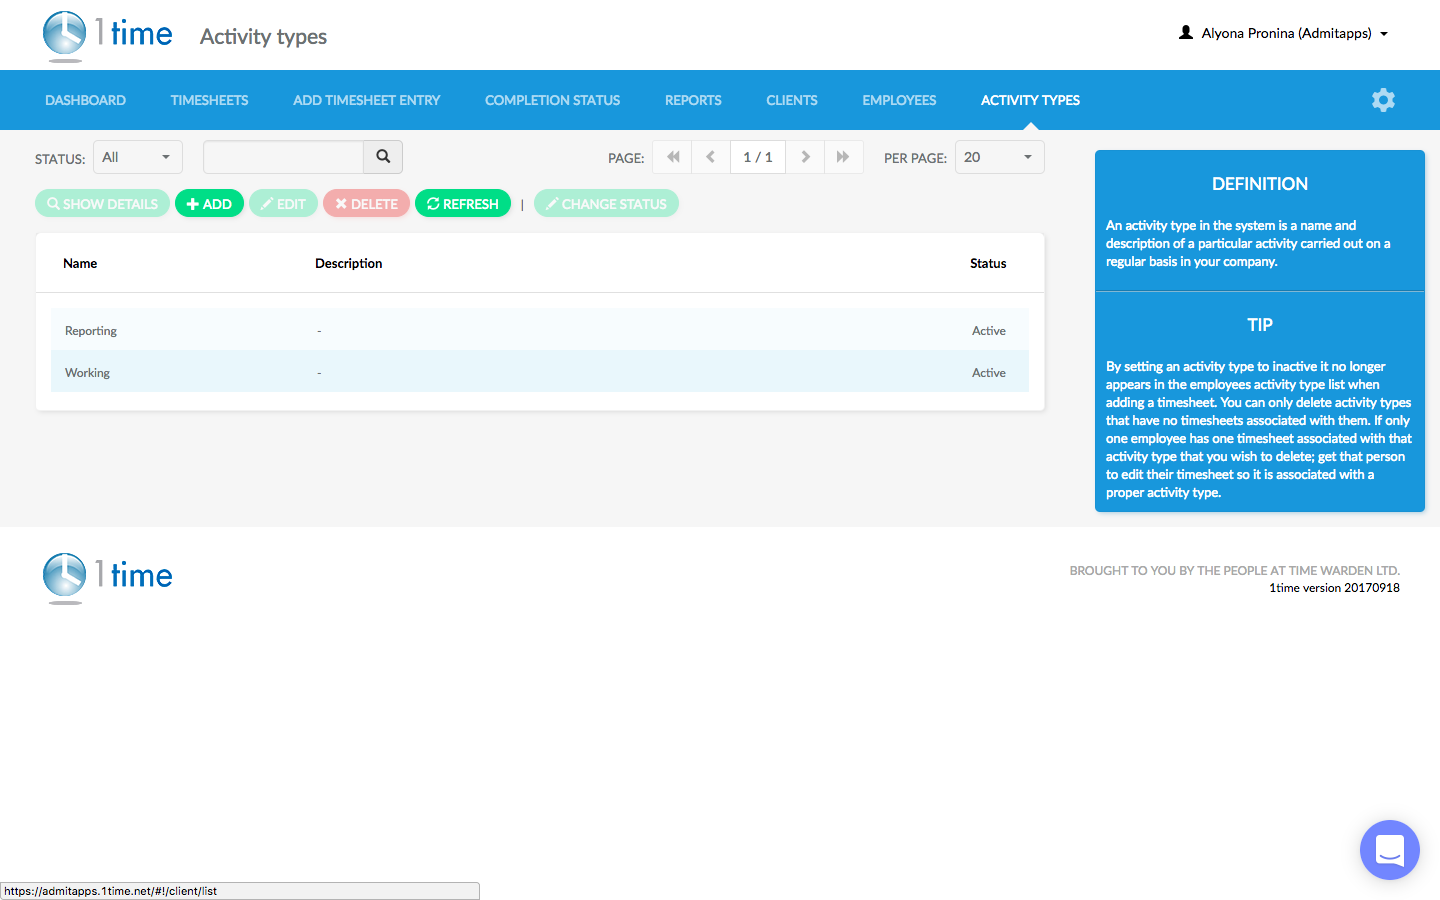
Task: Click the Refresh button
Action: coord(463,204)
